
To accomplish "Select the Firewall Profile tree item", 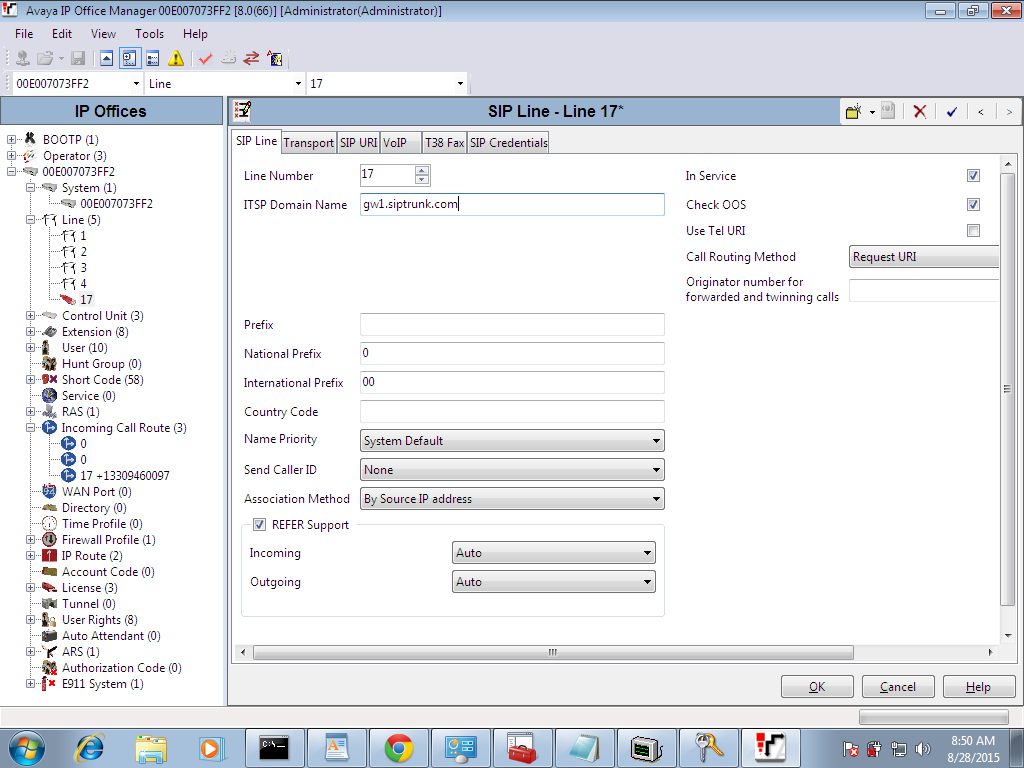I will pyautogui.click(x=108, y=539).
